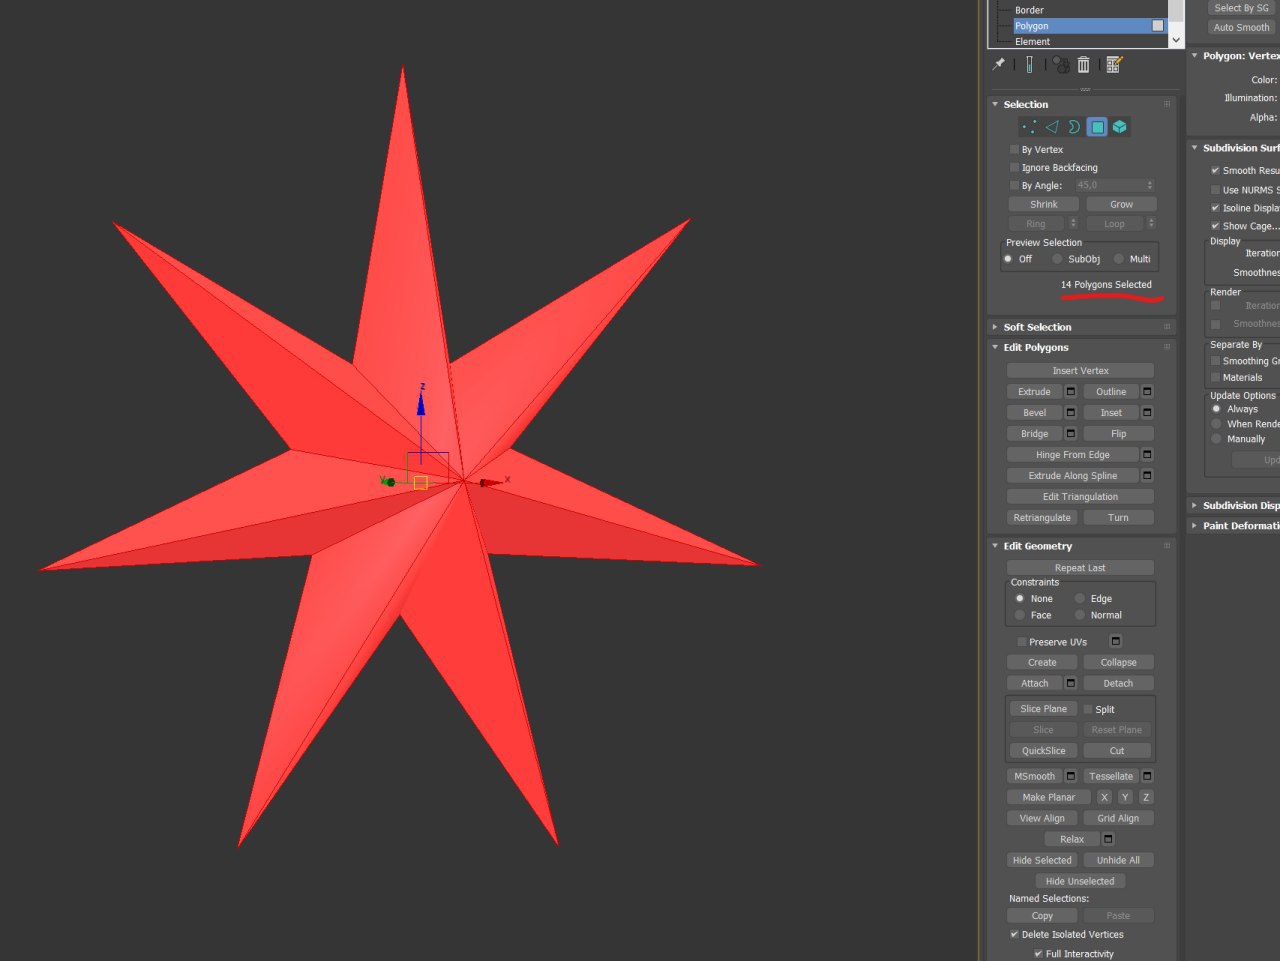Enable the Preserve UVs checkbox
The image size is (1280, 961).
tap(1022, 642)
